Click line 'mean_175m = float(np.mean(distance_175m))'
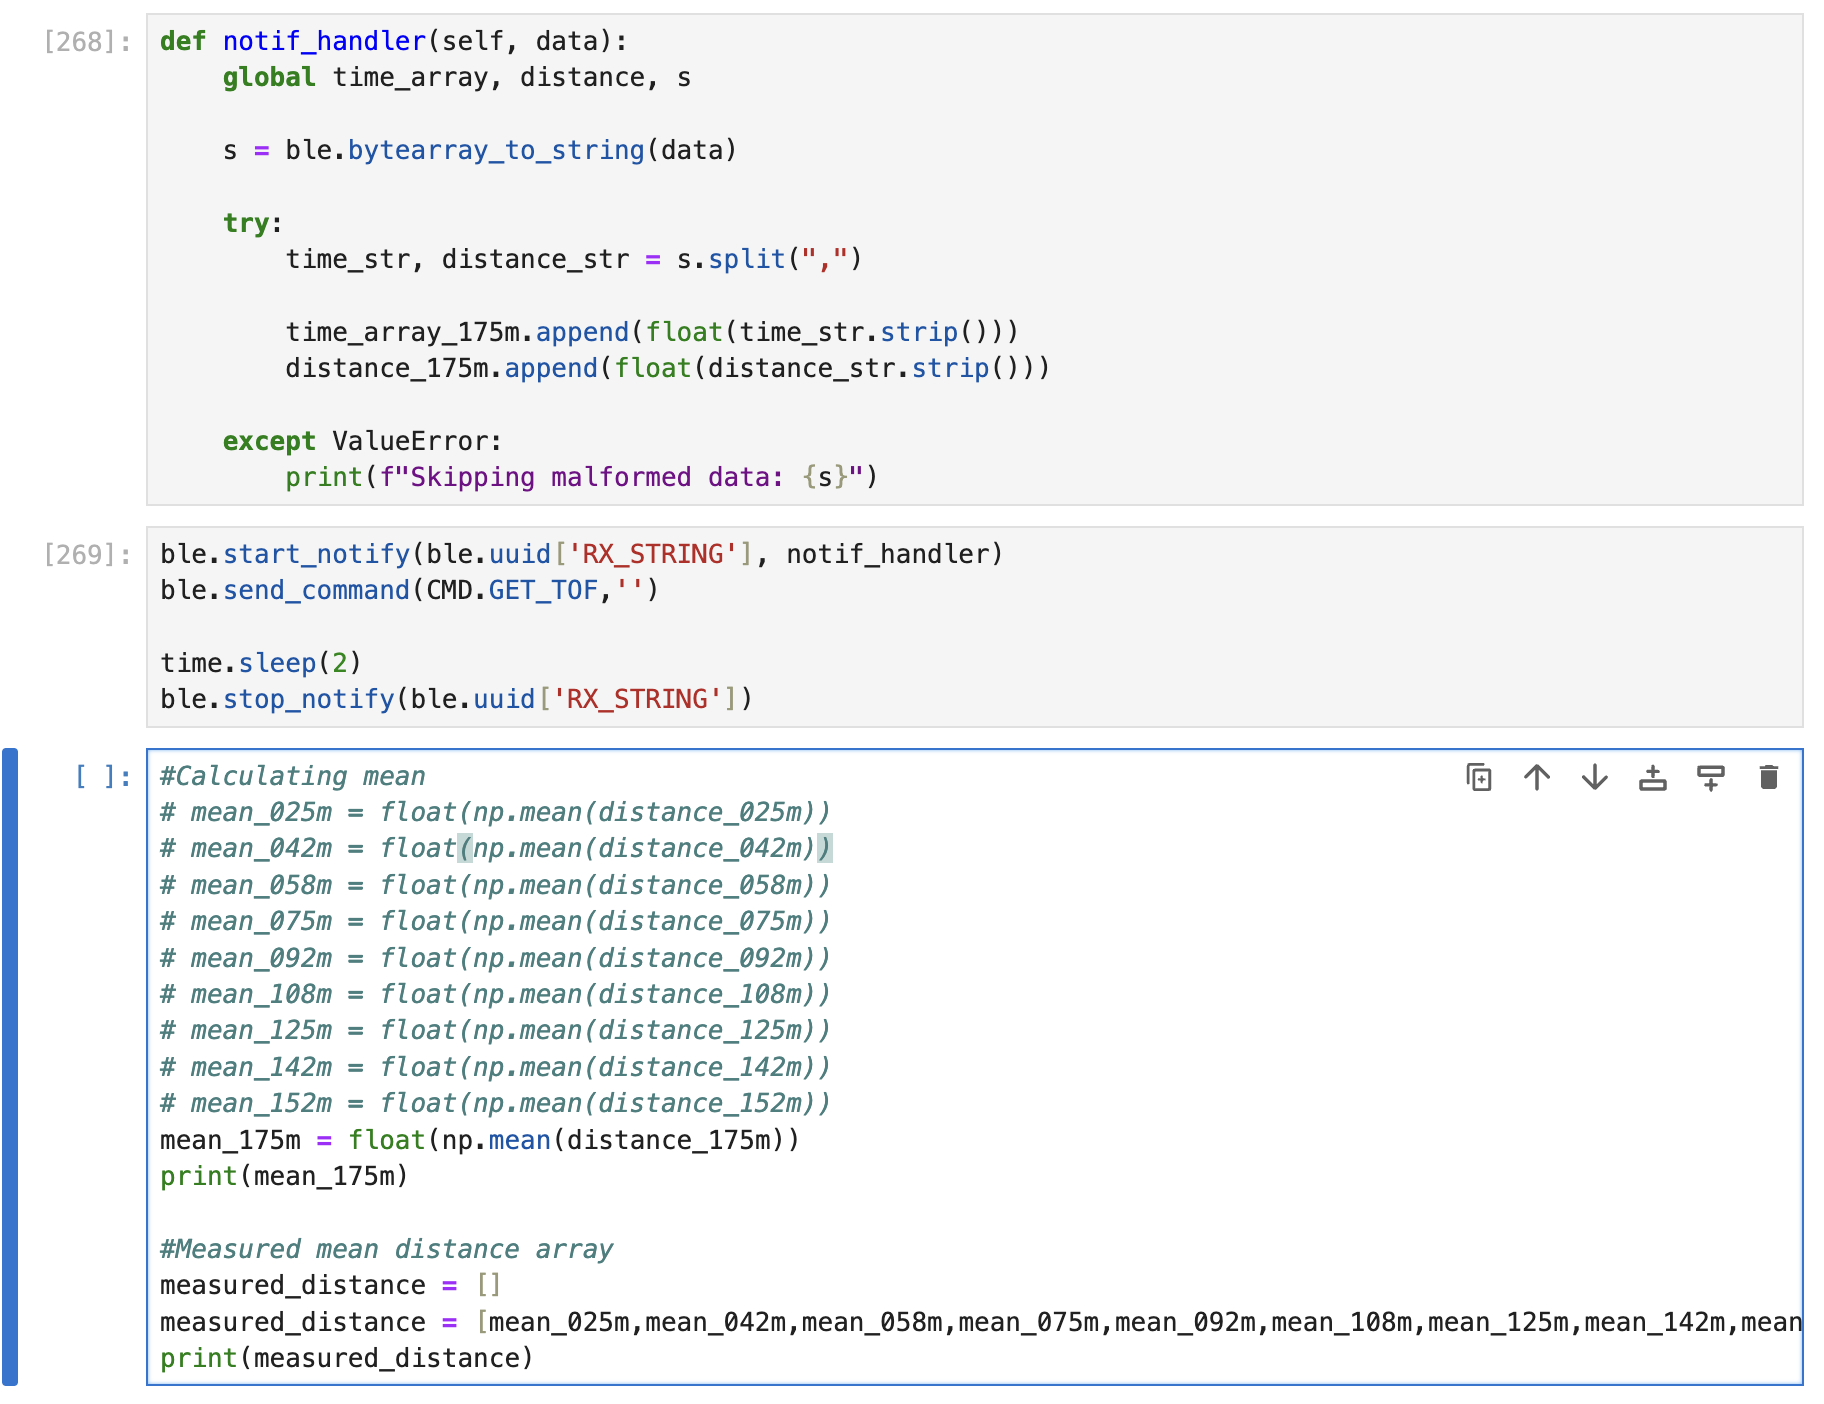 pyautogui.click(x=480, y=1140)
